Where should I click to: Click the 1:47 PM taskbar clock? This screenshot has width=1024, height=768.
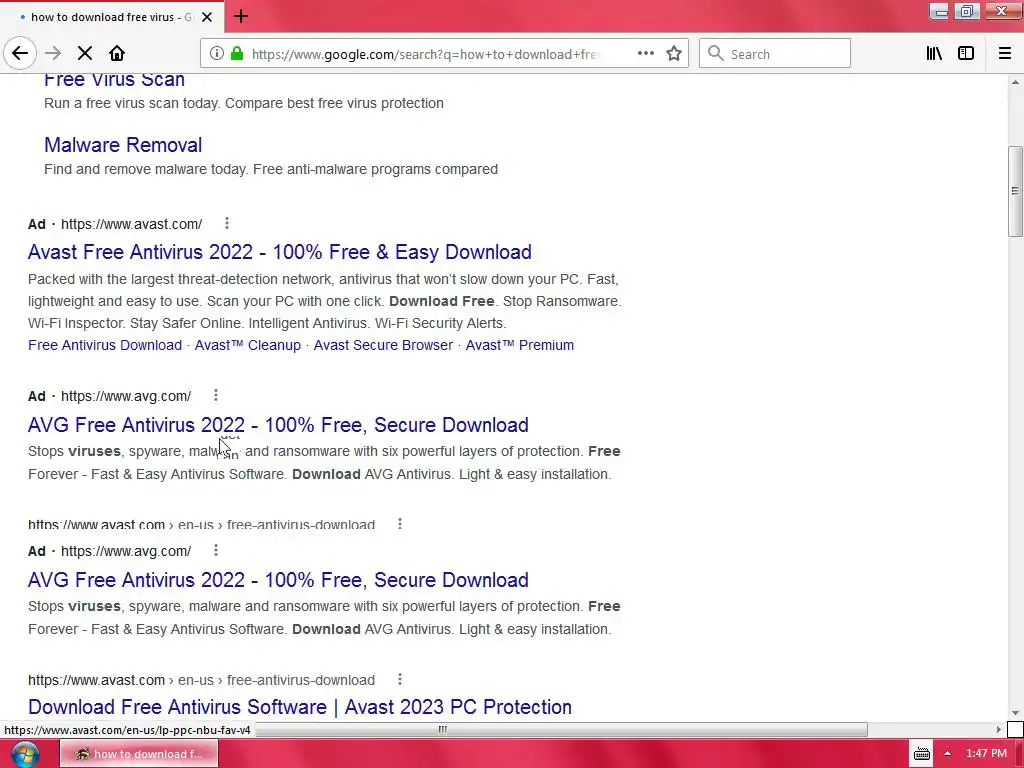pos(986,754)
